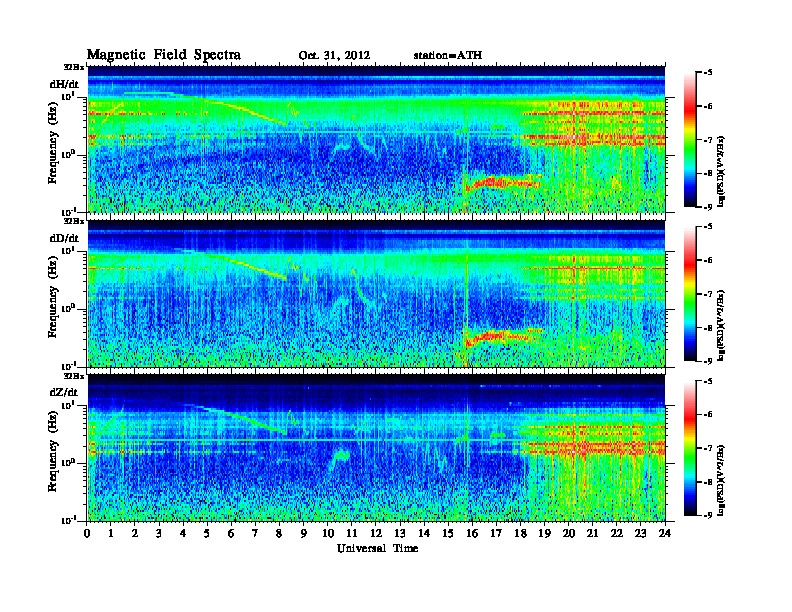Click x-axis tick label "17"
Viewport: 792px width, 612px height.
pyautogui.click(x=497, y=533)
